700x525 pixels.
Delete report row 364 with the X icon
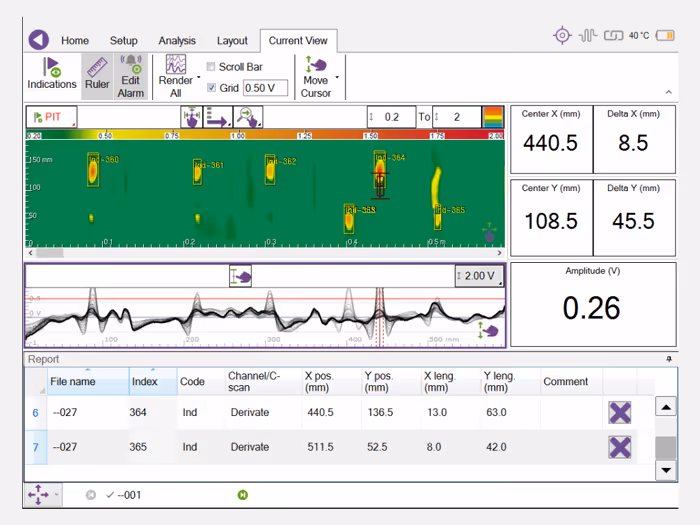coord(620,412)
